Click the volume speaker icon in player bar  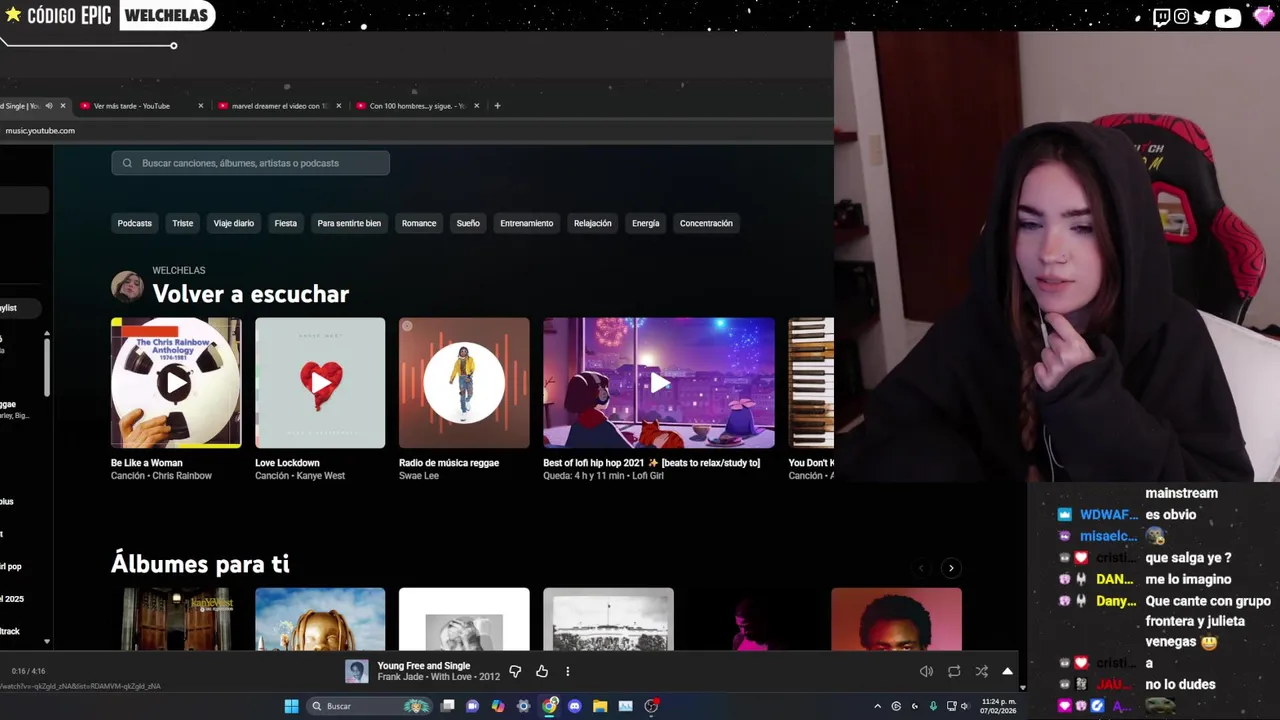pos(926,672)
